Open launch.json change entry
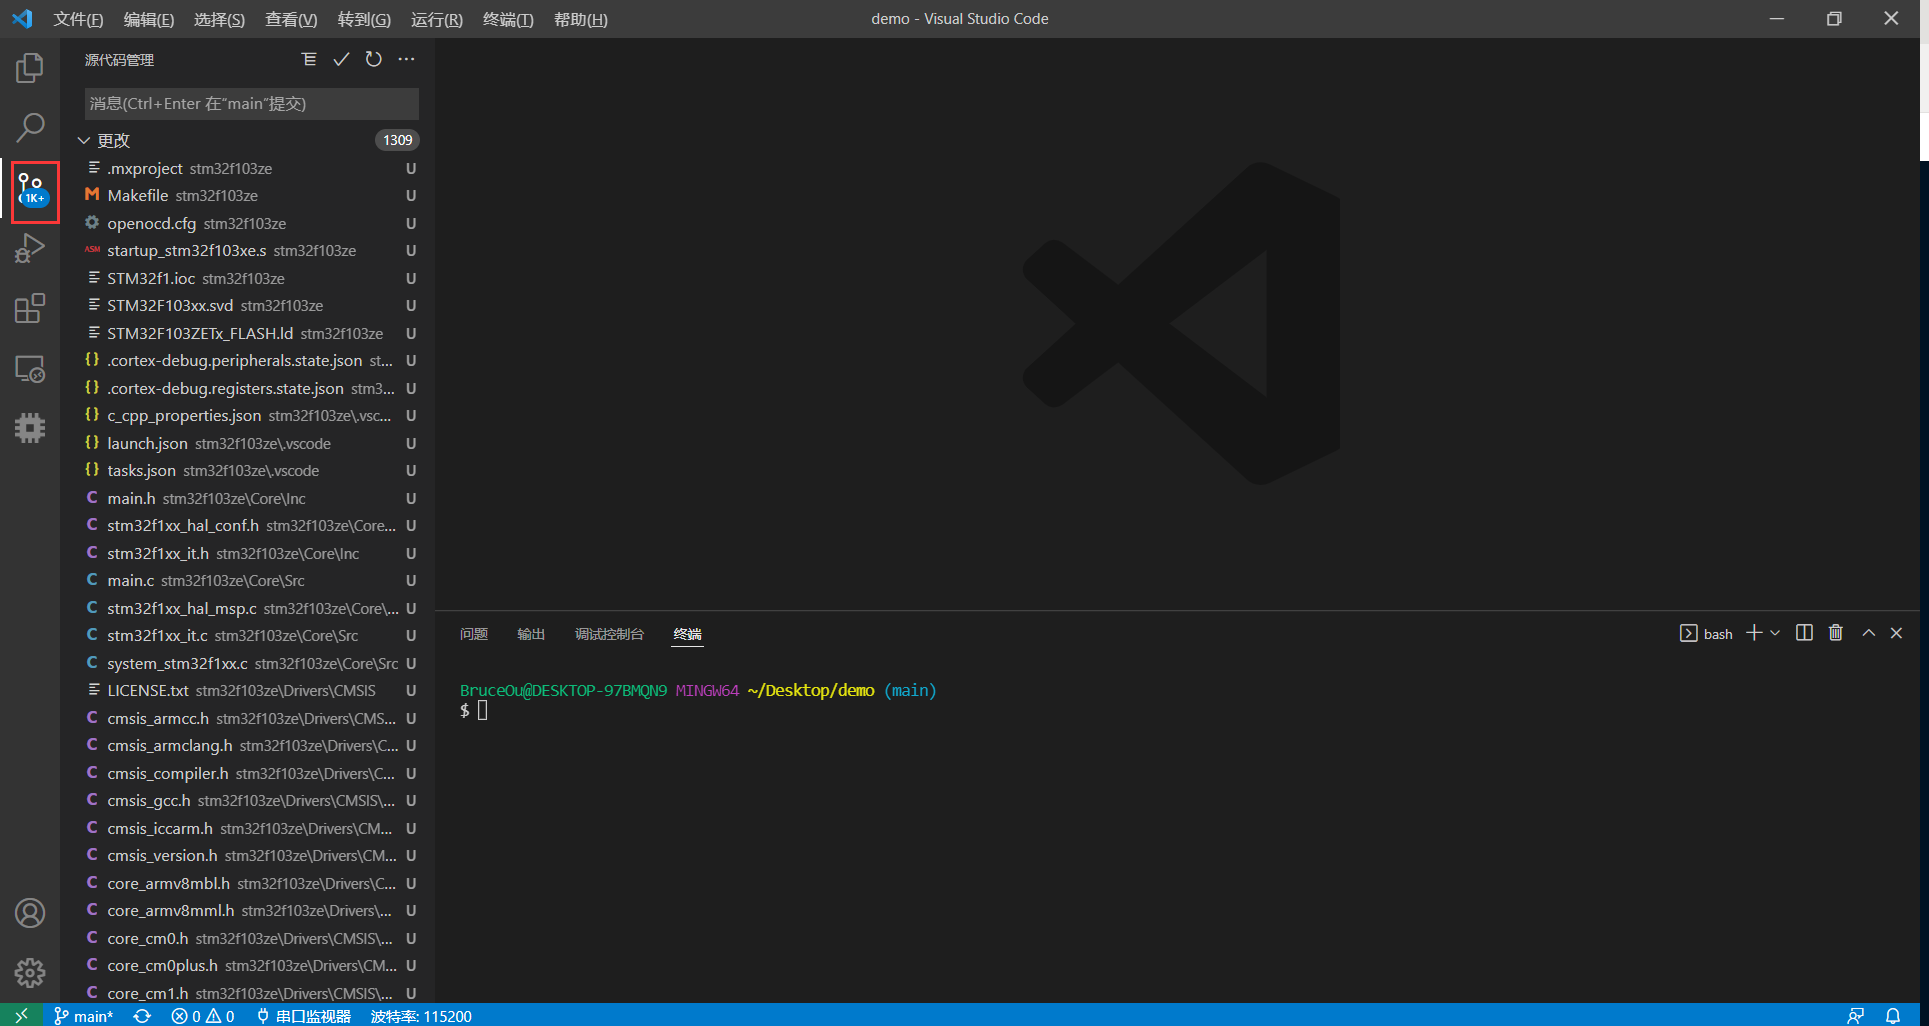The image size is (1929, 1026). [248, 443]
